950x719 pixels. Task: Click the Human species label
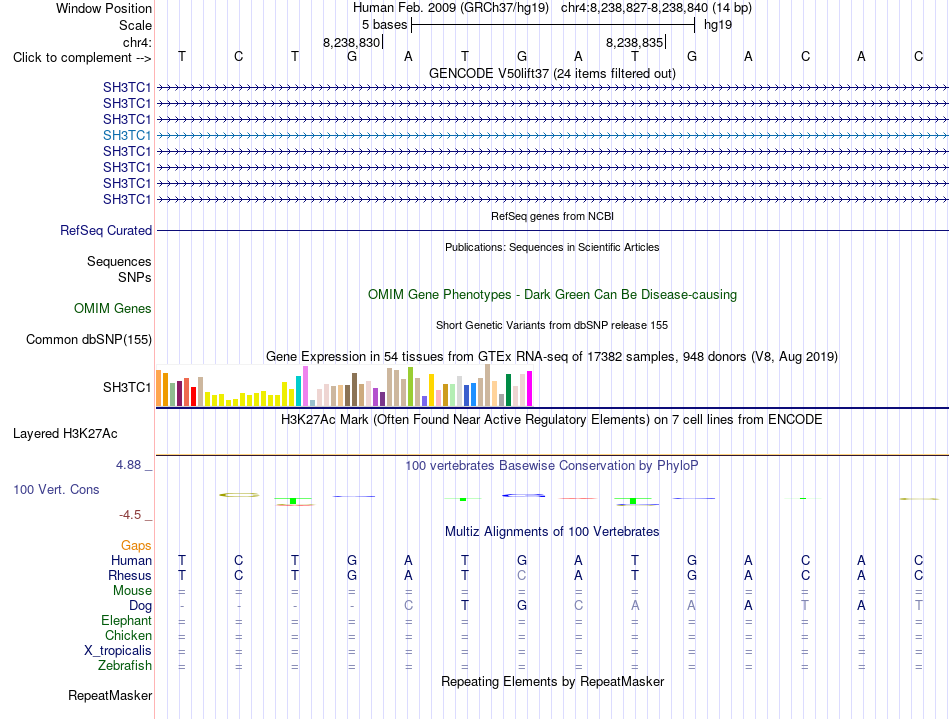pyautogui.click(x=131, y=560)
